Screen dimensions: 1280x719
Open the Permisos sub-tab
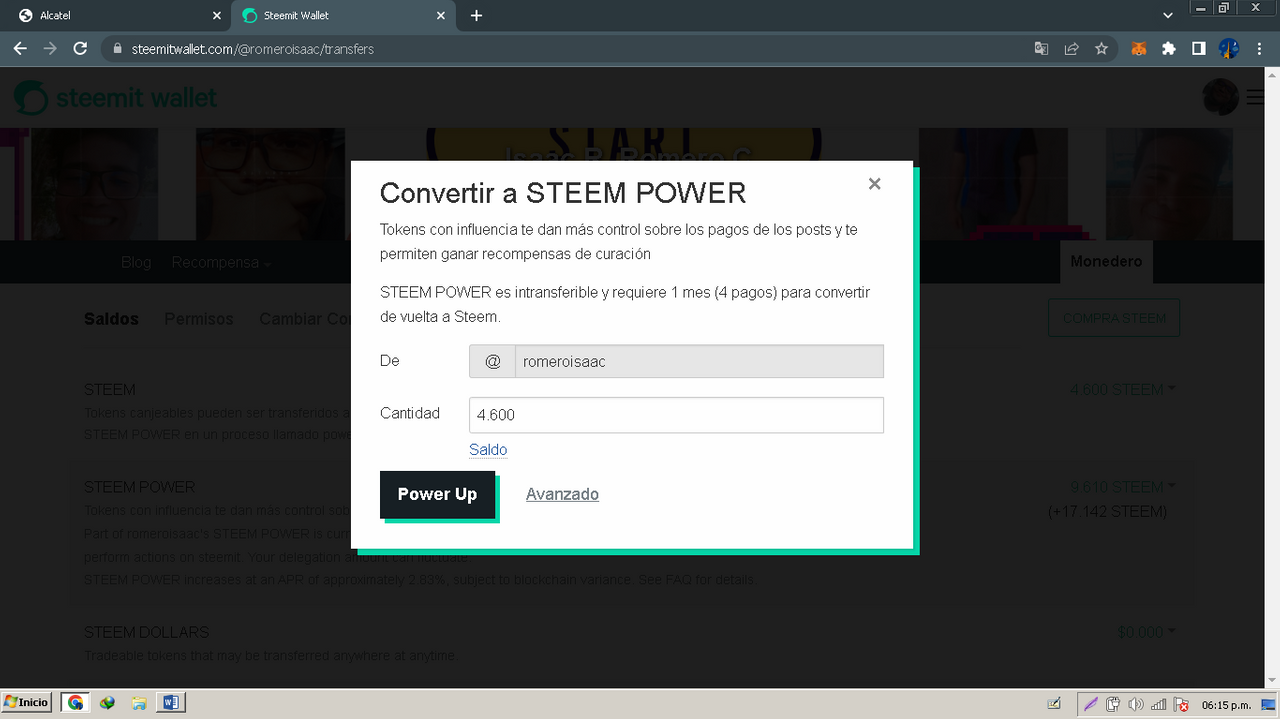[199, 319]
